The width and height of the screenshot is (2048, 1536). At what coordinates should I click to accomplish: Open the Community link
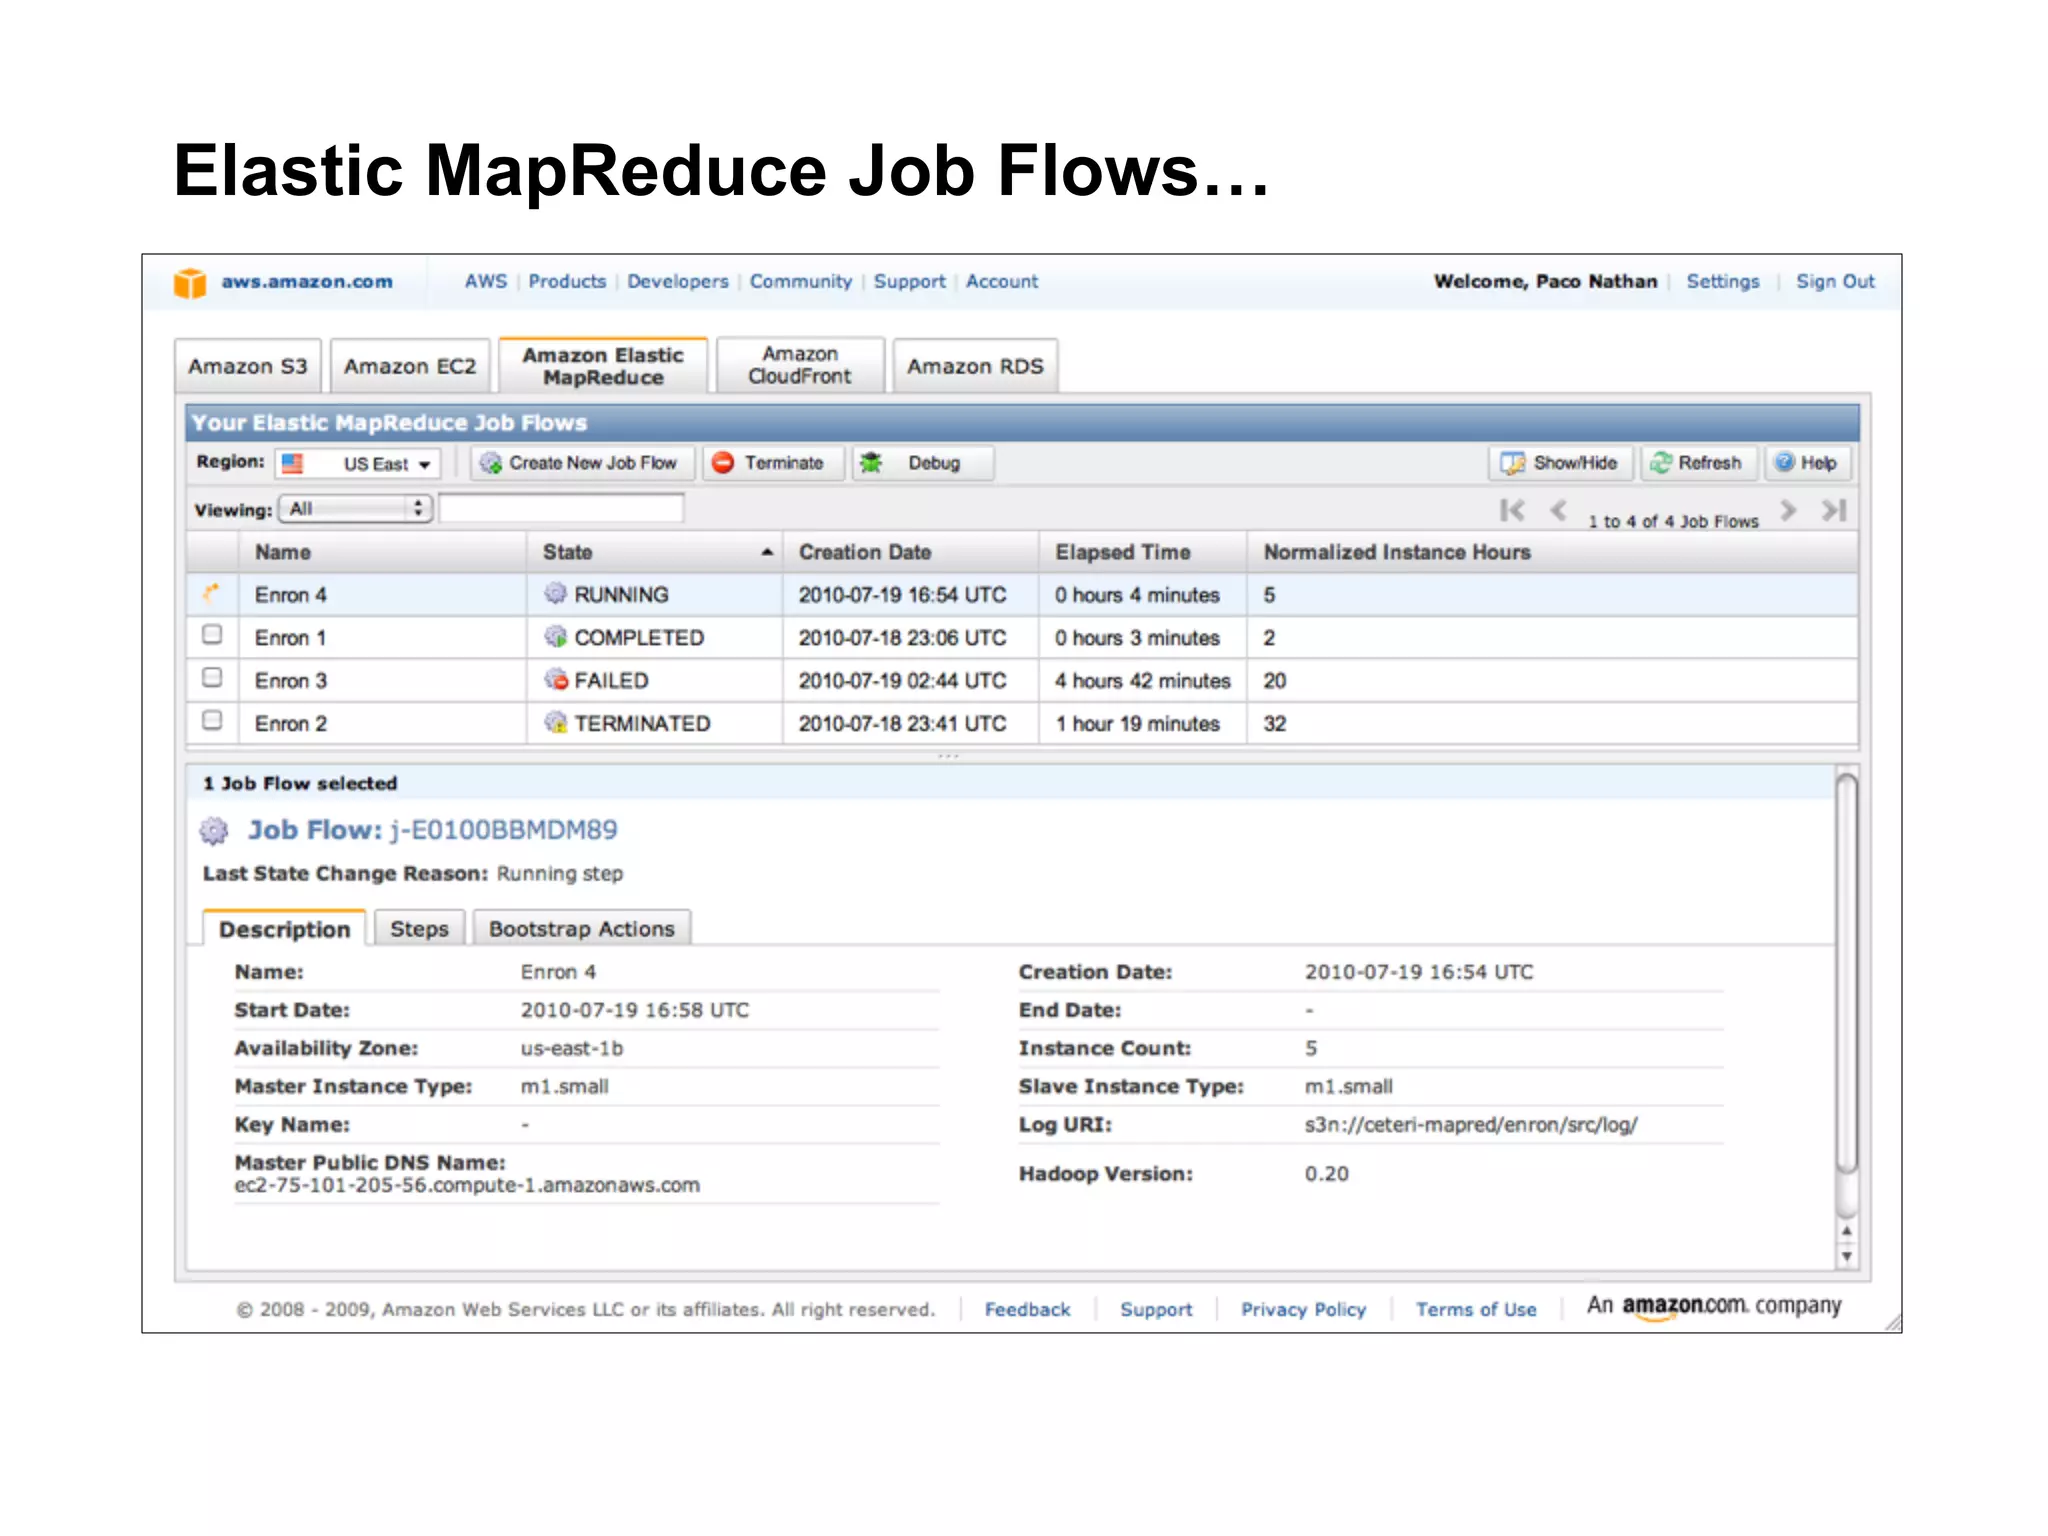click(x=801, y=281)
